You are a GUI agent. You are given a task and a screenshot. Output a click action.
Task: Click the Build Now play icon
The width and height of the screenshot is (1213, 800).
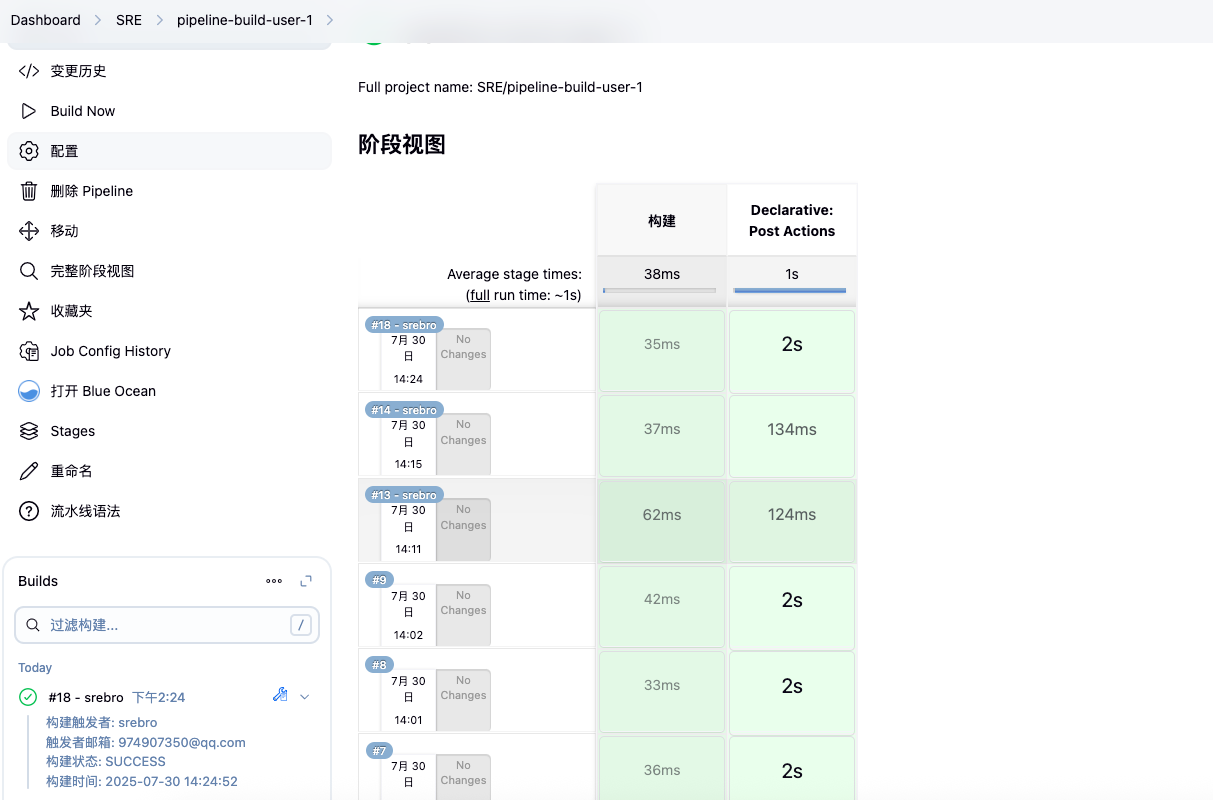coord(29,111)
